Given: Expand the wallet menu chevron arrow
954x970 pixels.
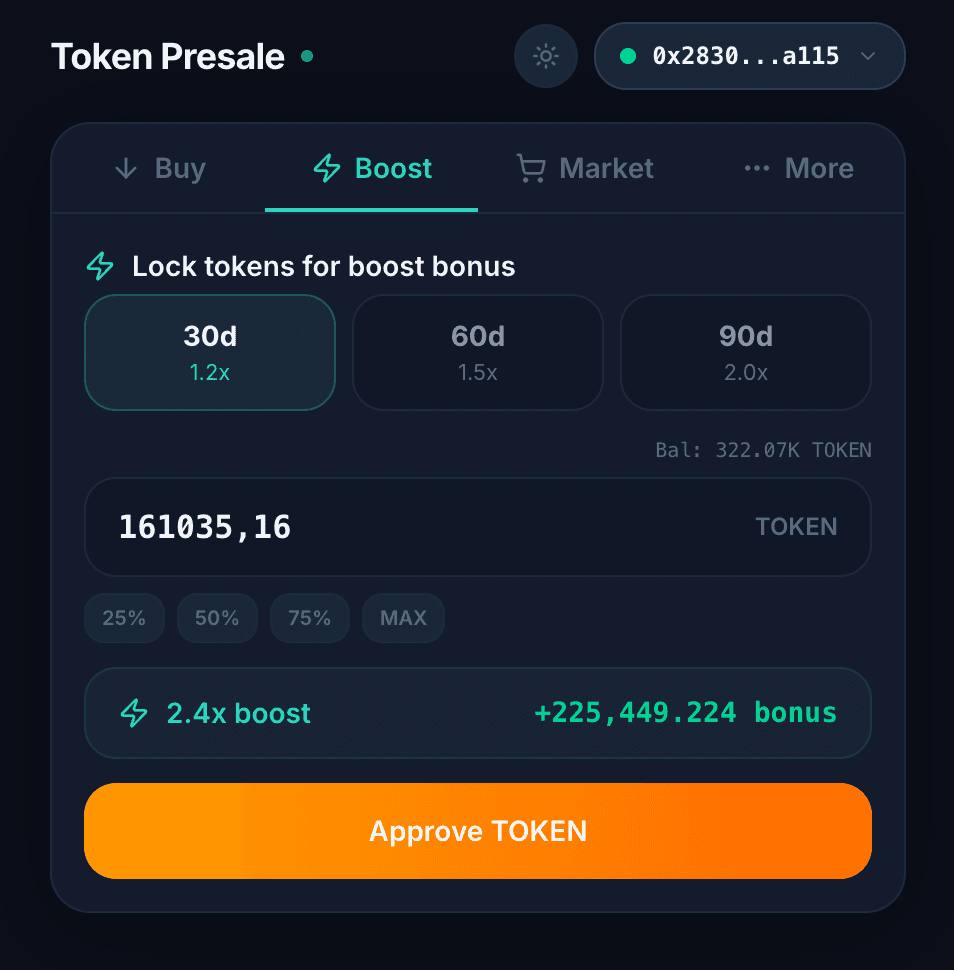Looking at the screenshot, I should point(868,56).
